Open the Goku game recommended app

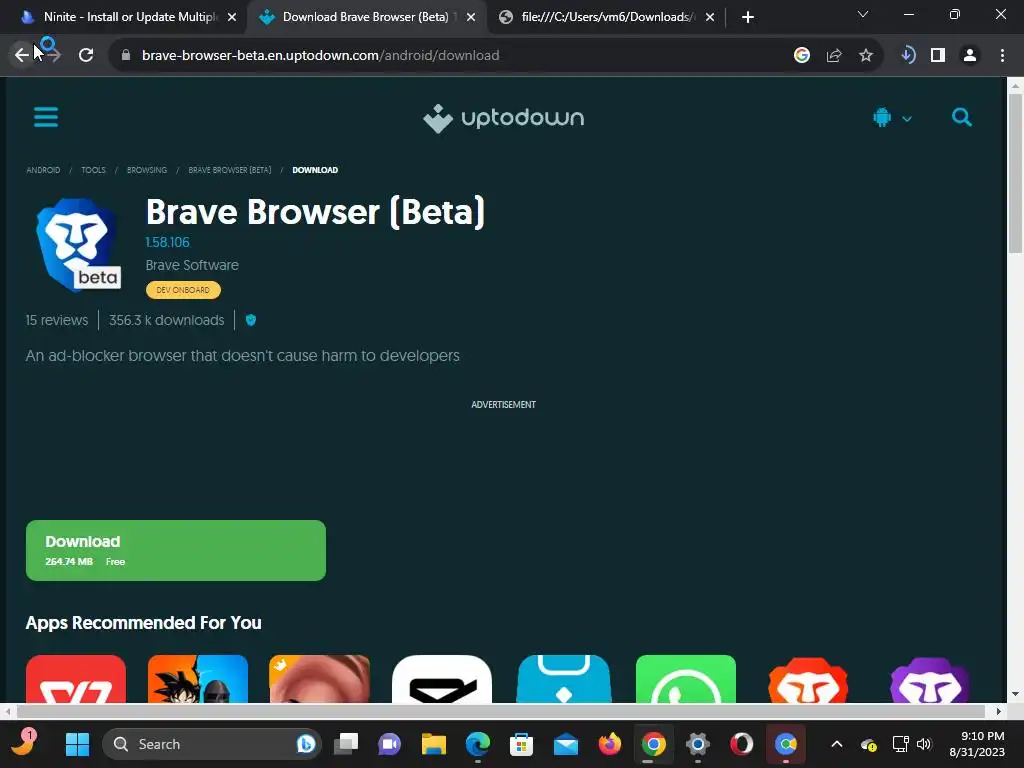pyautogui.click(x=198, y=679)
